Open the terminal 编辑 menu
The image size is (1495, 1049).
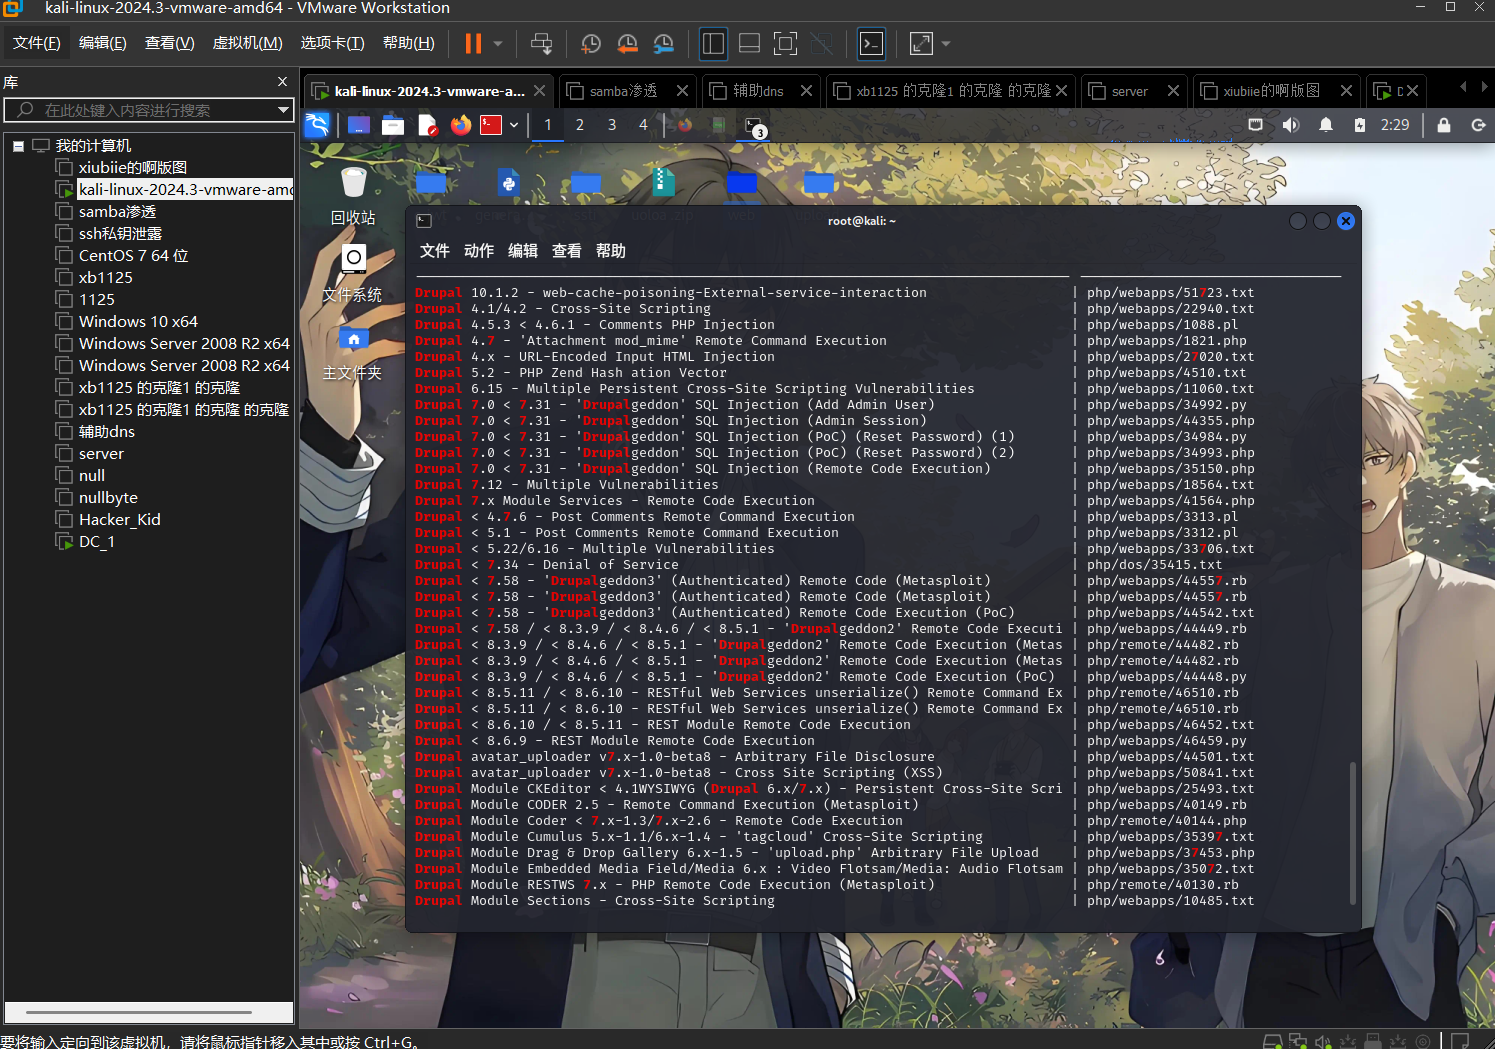click(522, 251)
